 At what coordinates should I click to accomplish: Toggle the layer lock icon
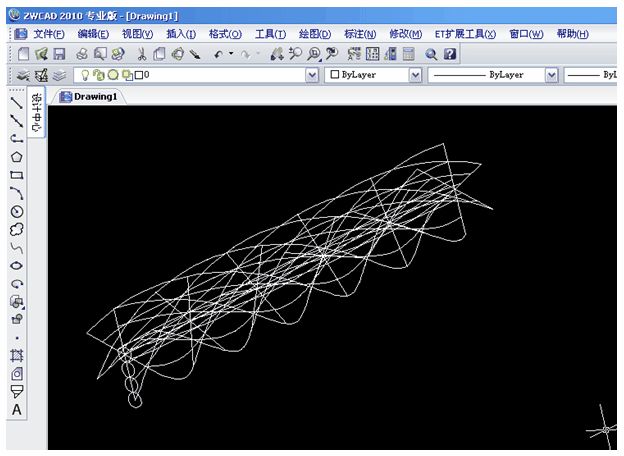pos(126,75)
